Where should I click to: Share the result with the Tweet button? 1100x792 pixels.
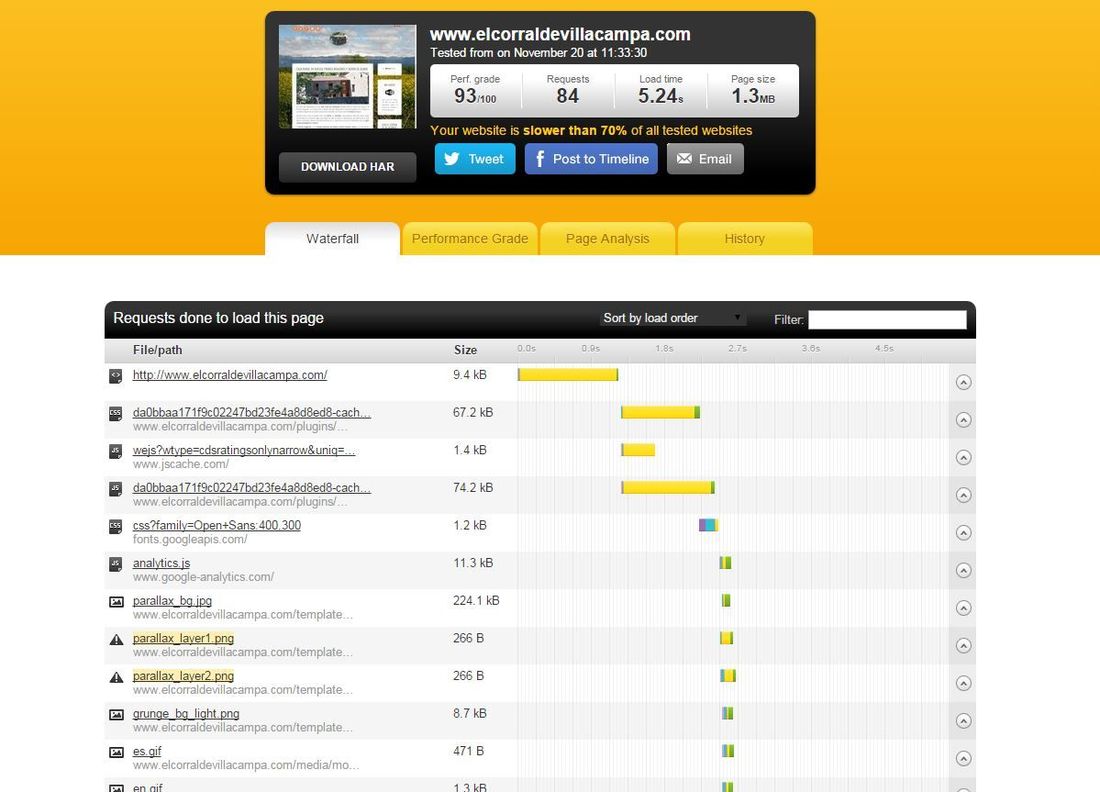(x=475, y=159)
